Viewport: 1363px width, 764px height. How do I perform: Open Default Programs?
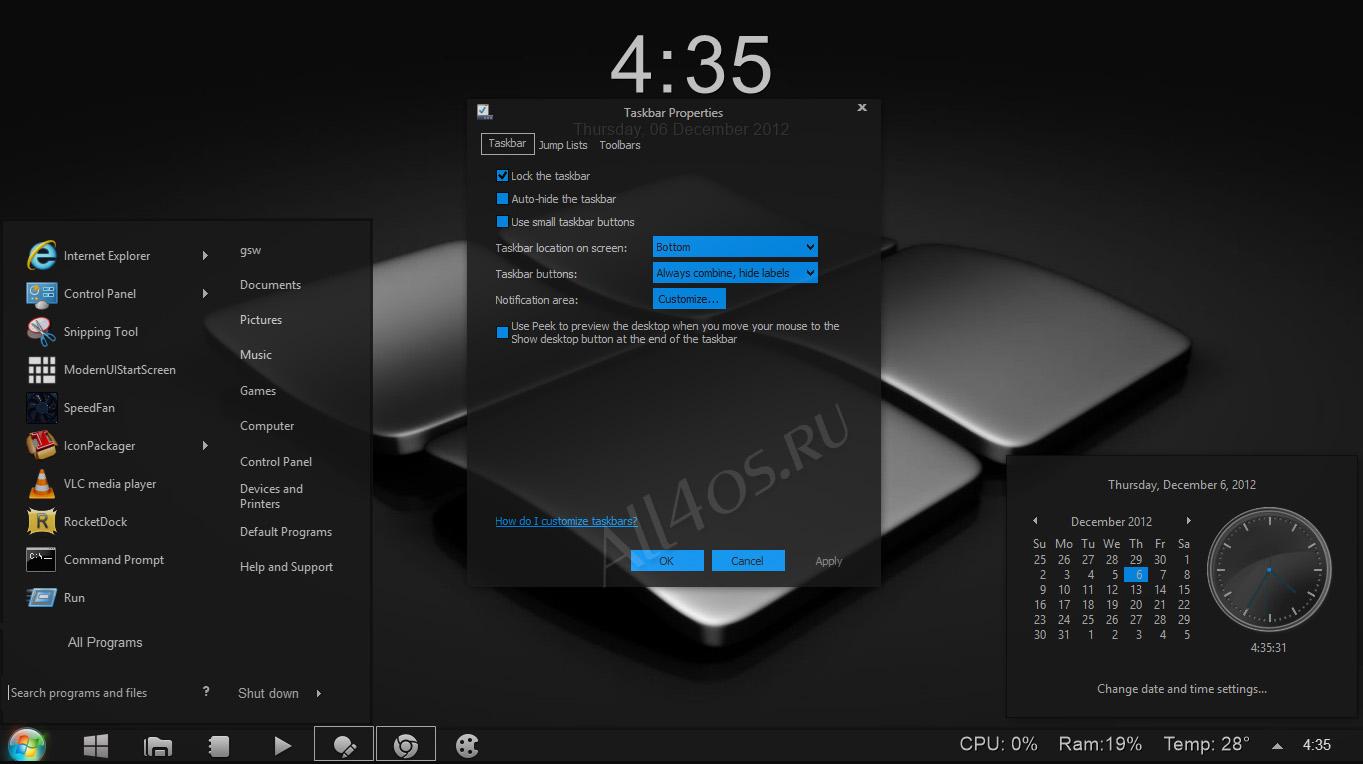point(286,532)
